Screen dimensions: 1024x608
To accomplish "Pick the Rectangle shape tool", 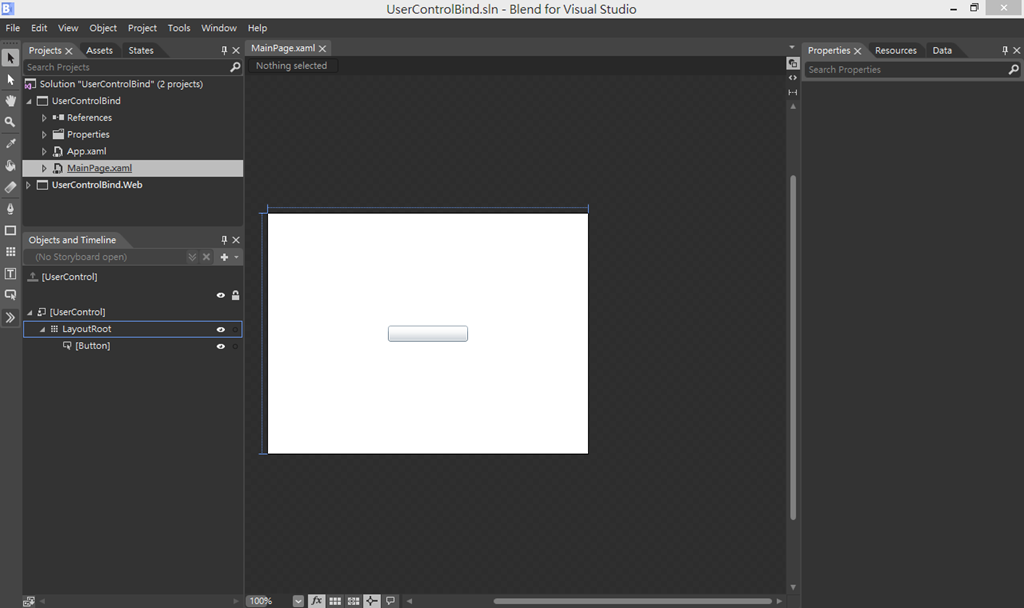I will pos(10,231).
